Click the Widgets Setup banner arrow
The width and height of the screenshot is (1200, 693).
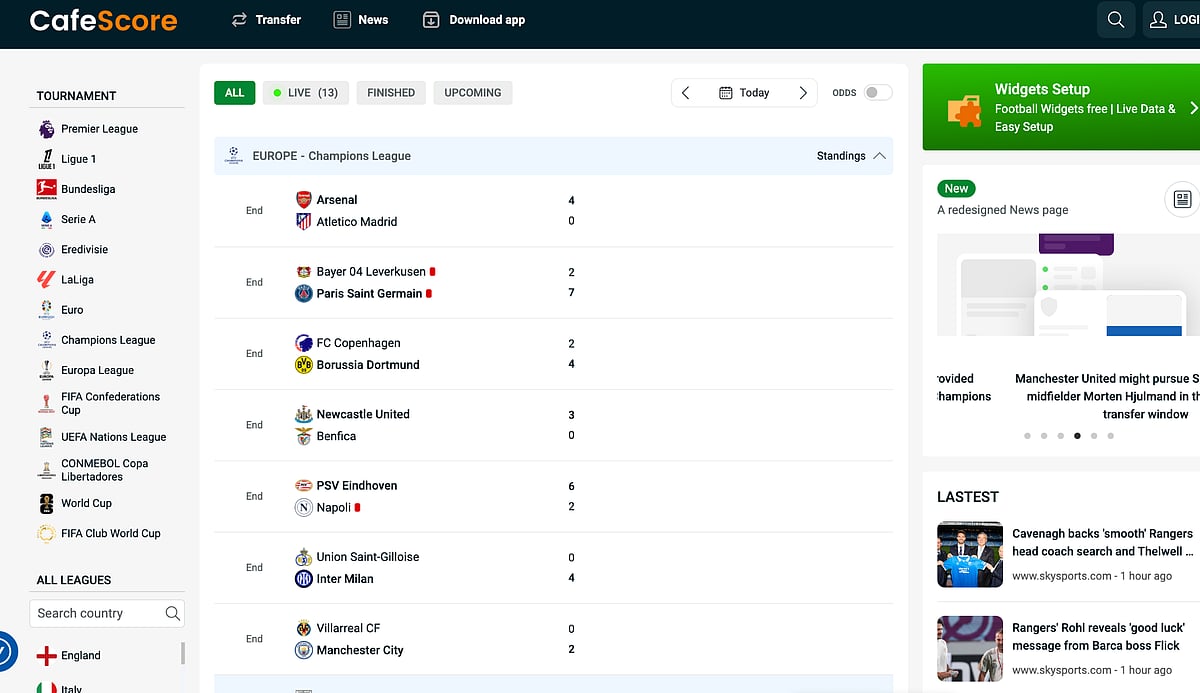(x=1193, y=108)
